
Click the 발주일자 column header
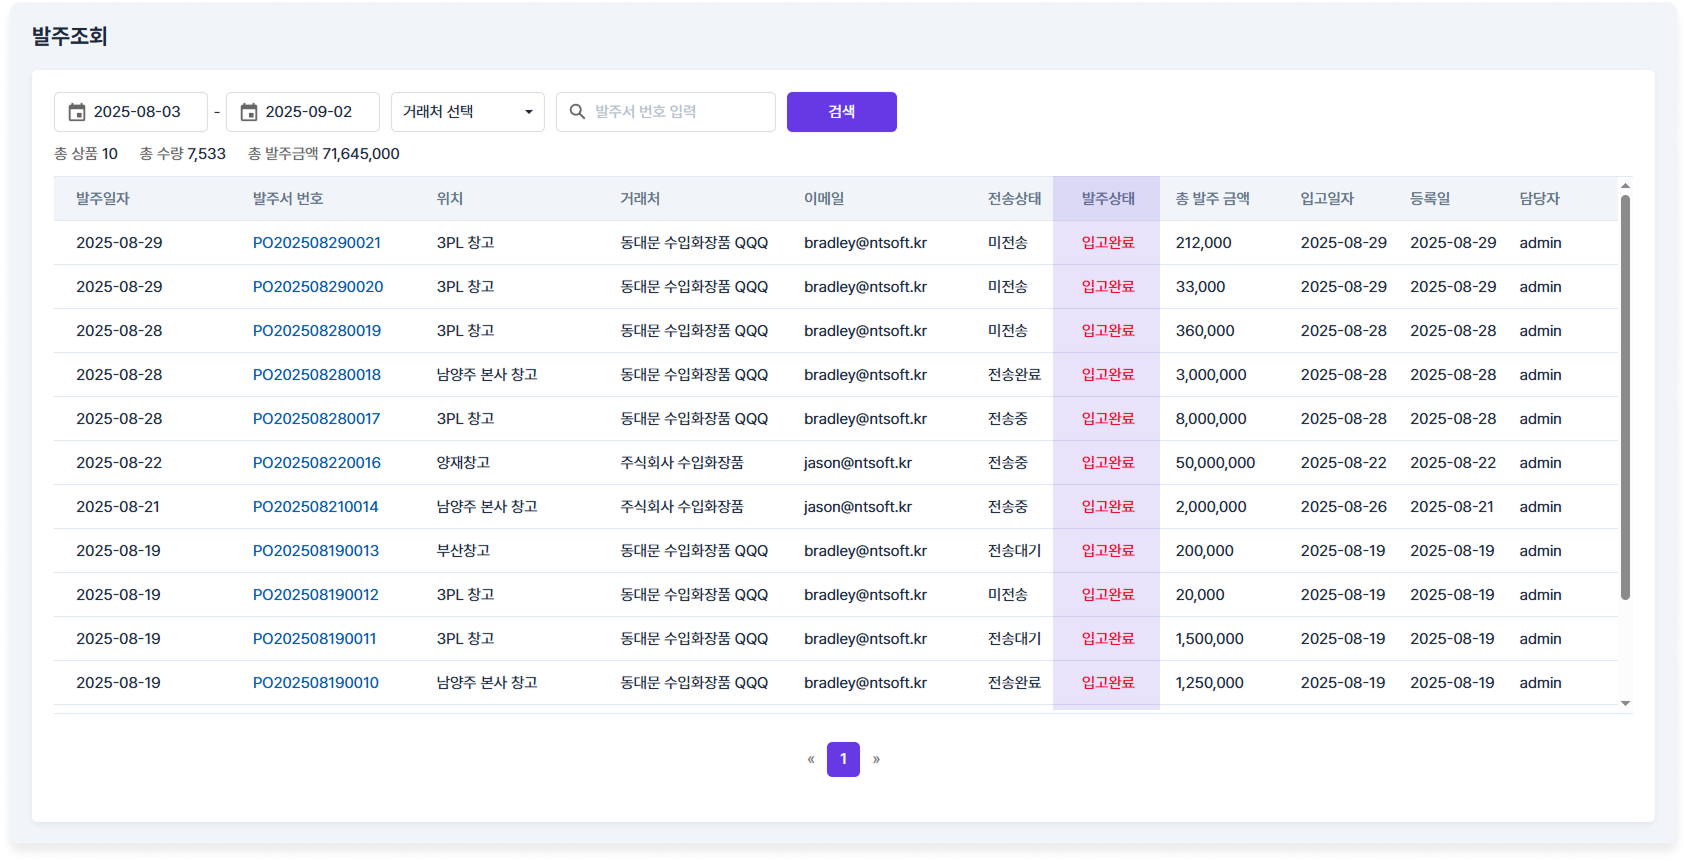point(103,199)
